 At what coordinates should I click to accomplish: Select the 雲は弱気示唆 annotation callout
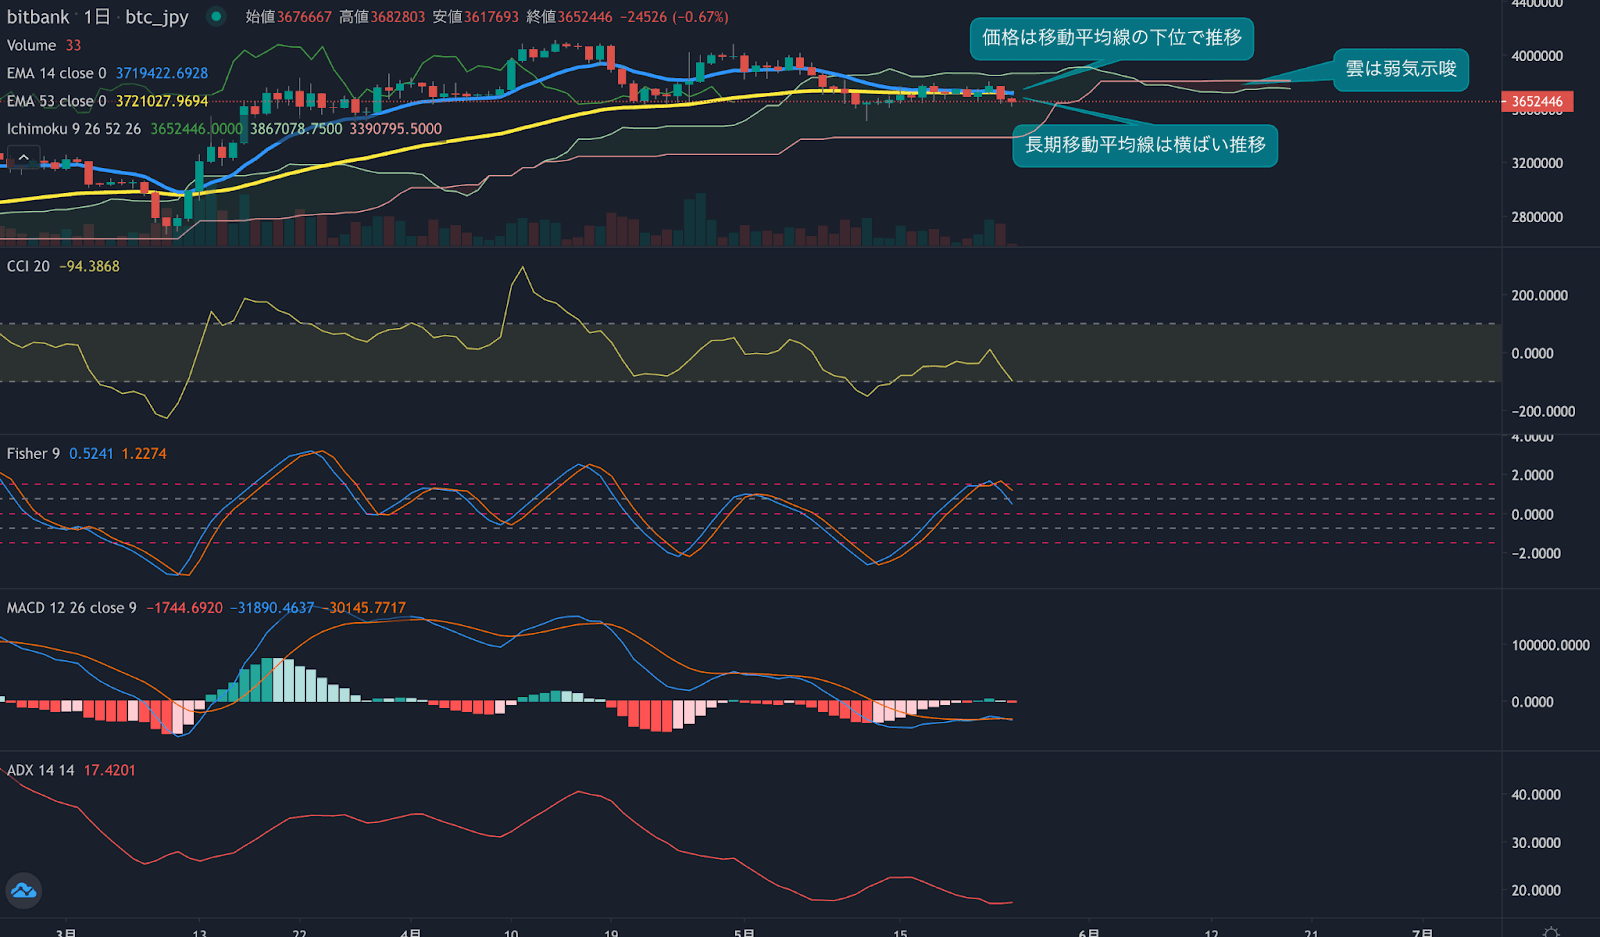click(x=1400, y=71)
